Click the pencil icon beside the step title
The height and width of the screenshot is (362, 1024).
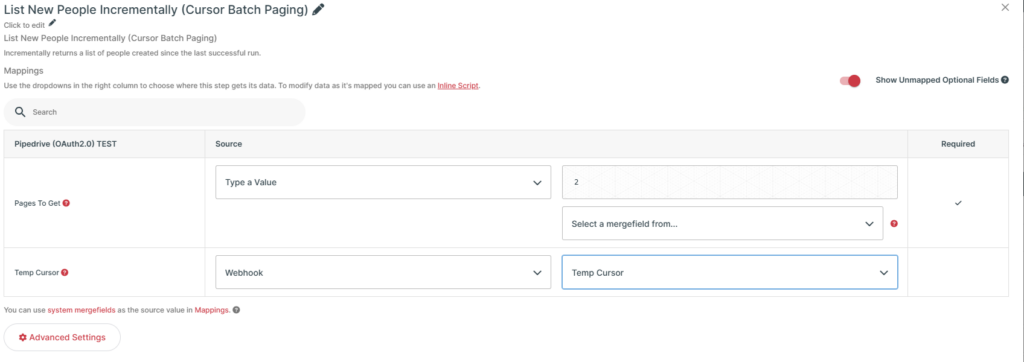tap(318, 9)
